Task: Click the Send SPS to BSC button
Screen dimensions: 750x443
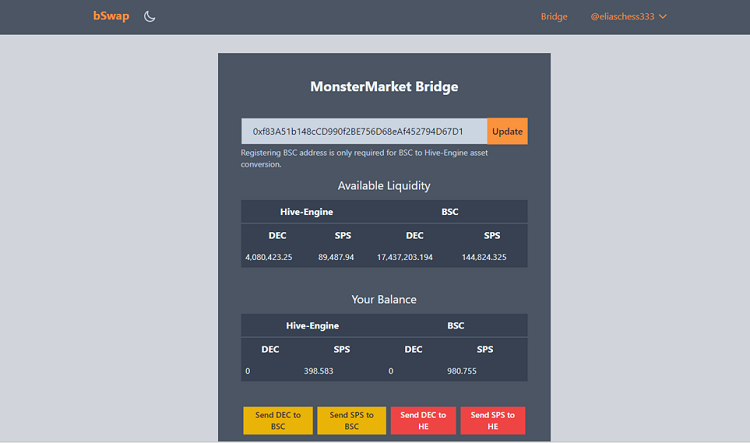Action: [352, 421]
